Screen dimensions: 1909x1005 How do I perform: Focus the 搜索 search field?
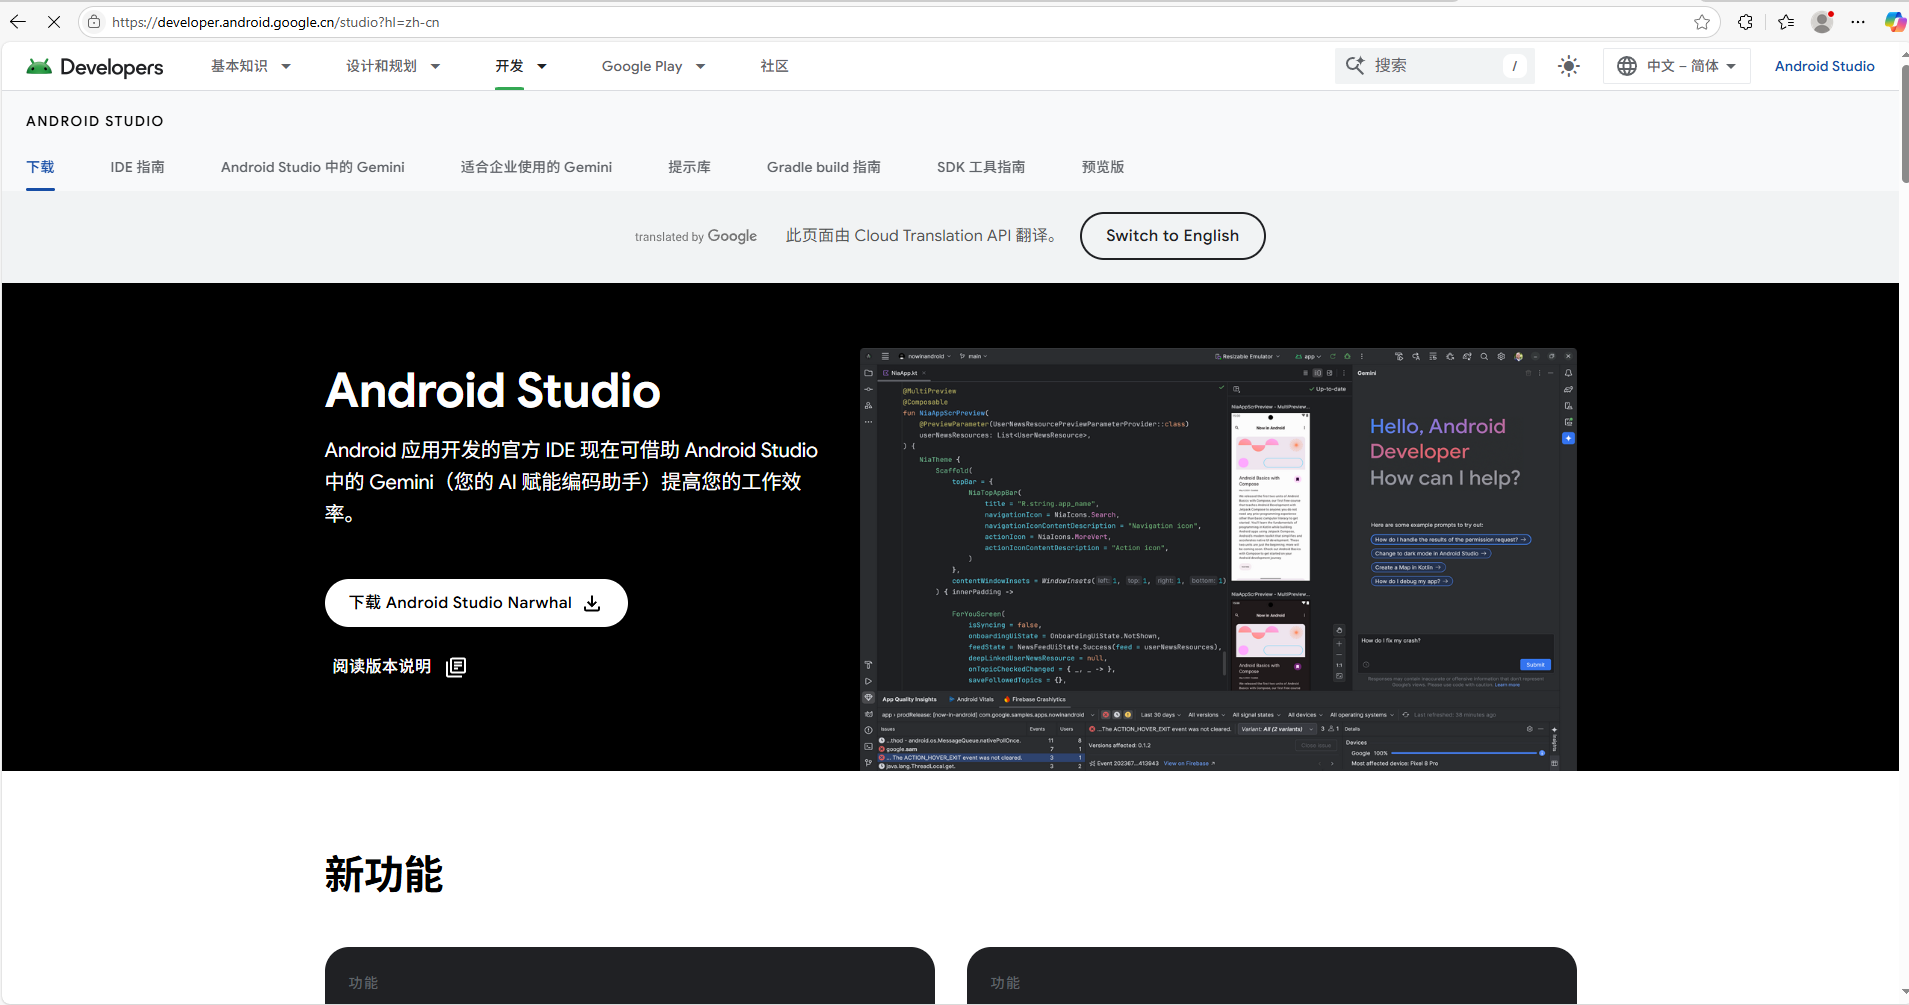(x=1435, y=66)
